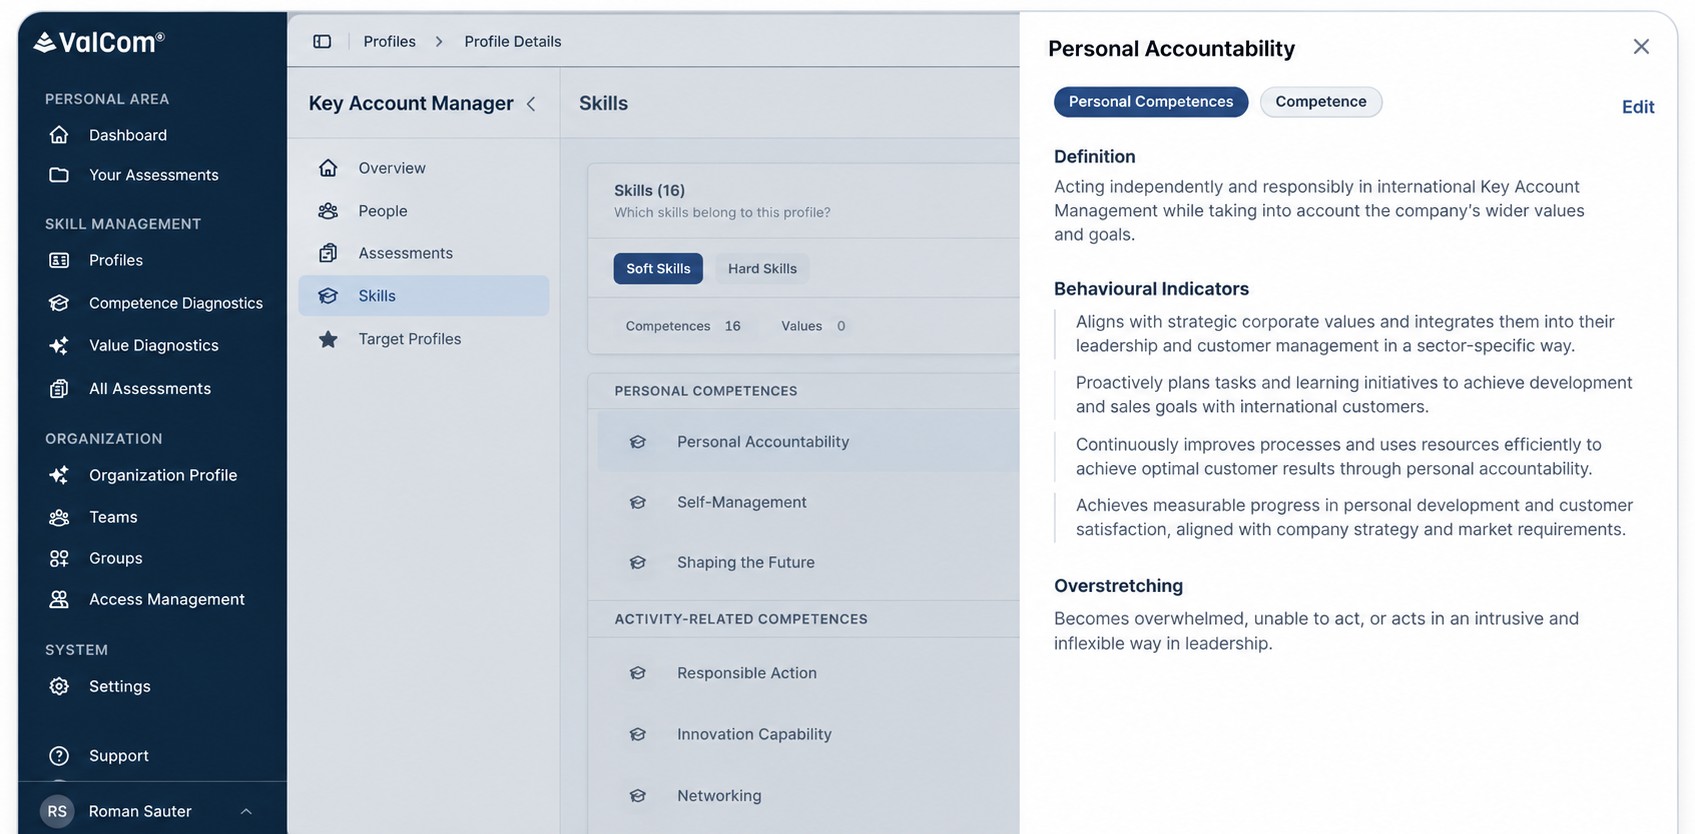Screen dimensions: 1695x834
Task: Click the Personal Competences tag pill
Action: coord(1151,102)
